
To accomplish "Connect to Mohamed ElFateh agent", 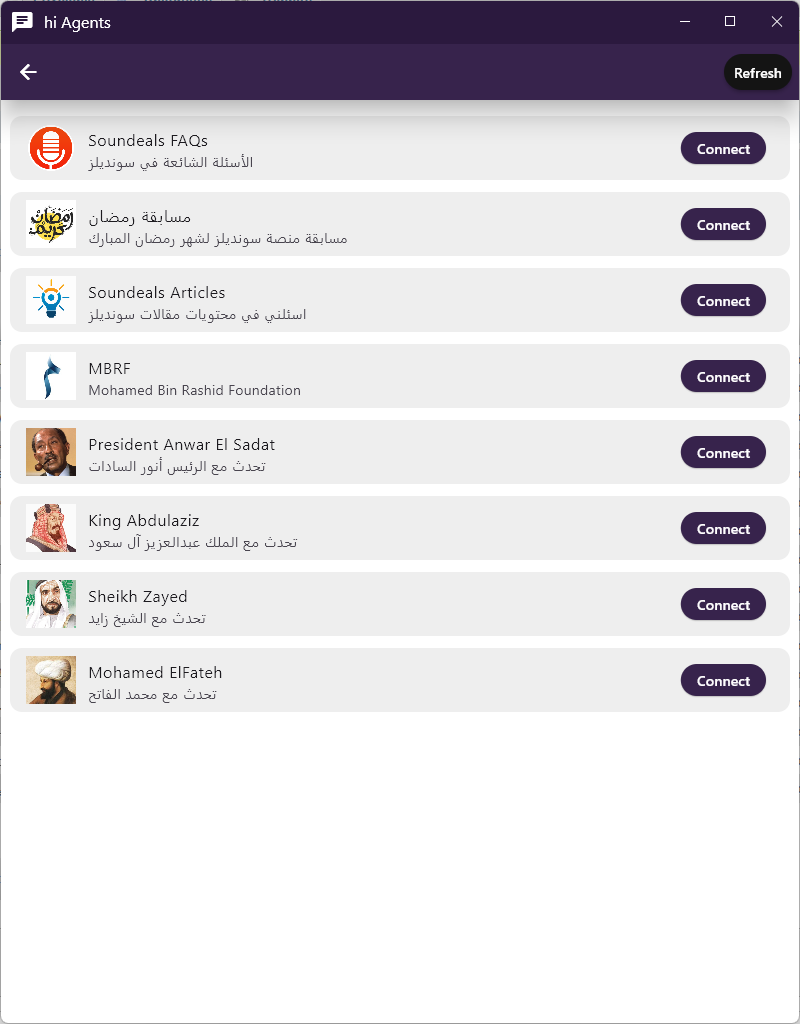I will 723,681.
